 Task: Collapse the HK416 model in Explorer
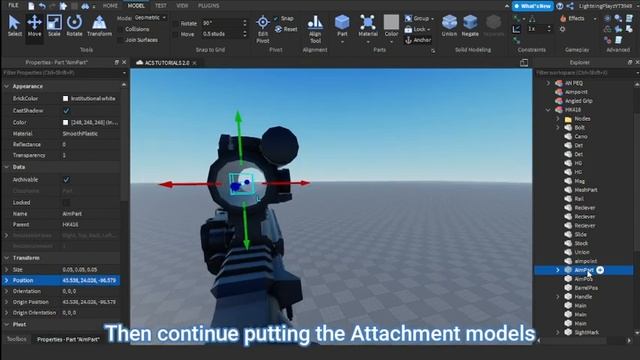(x=548, y=110)
